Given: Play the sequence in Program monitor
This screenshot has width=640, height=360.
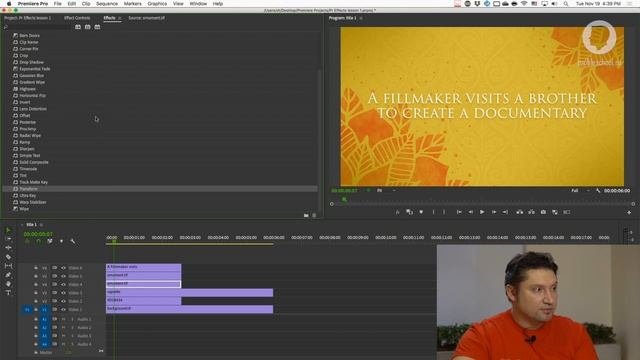Looking at the screenshot, I should coord(482,212).
